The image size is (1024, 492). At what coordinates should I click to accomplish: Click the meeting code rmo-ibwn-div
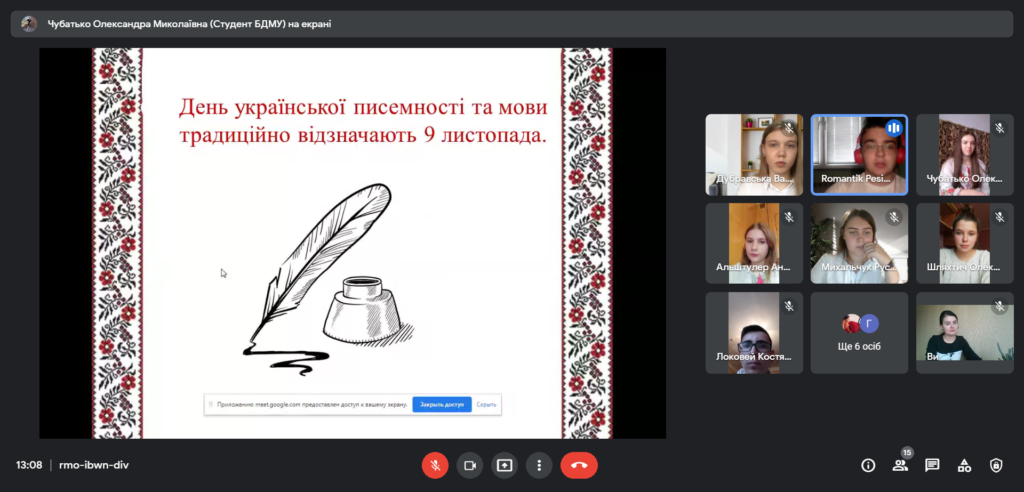pos(94,465)
